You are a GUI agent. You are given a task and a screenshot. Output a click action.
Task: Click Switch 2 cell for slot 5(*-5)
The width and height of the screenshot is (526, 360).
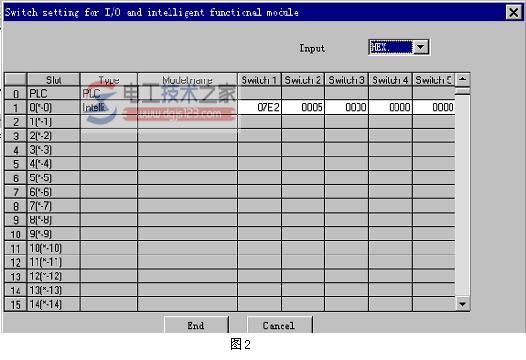tap(303, 178)
